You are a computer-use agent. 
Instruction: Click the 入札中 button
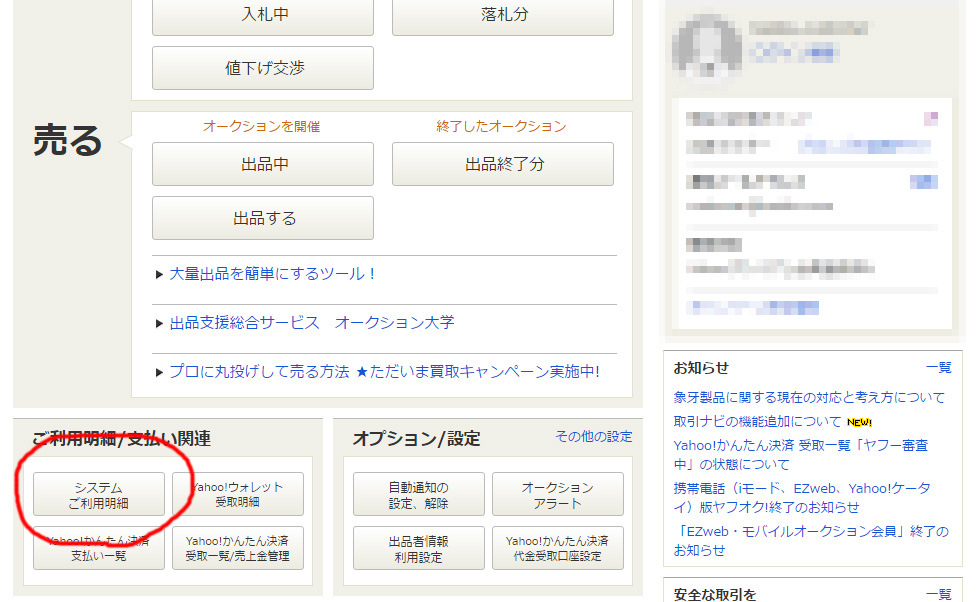click(x=263, y=15)
